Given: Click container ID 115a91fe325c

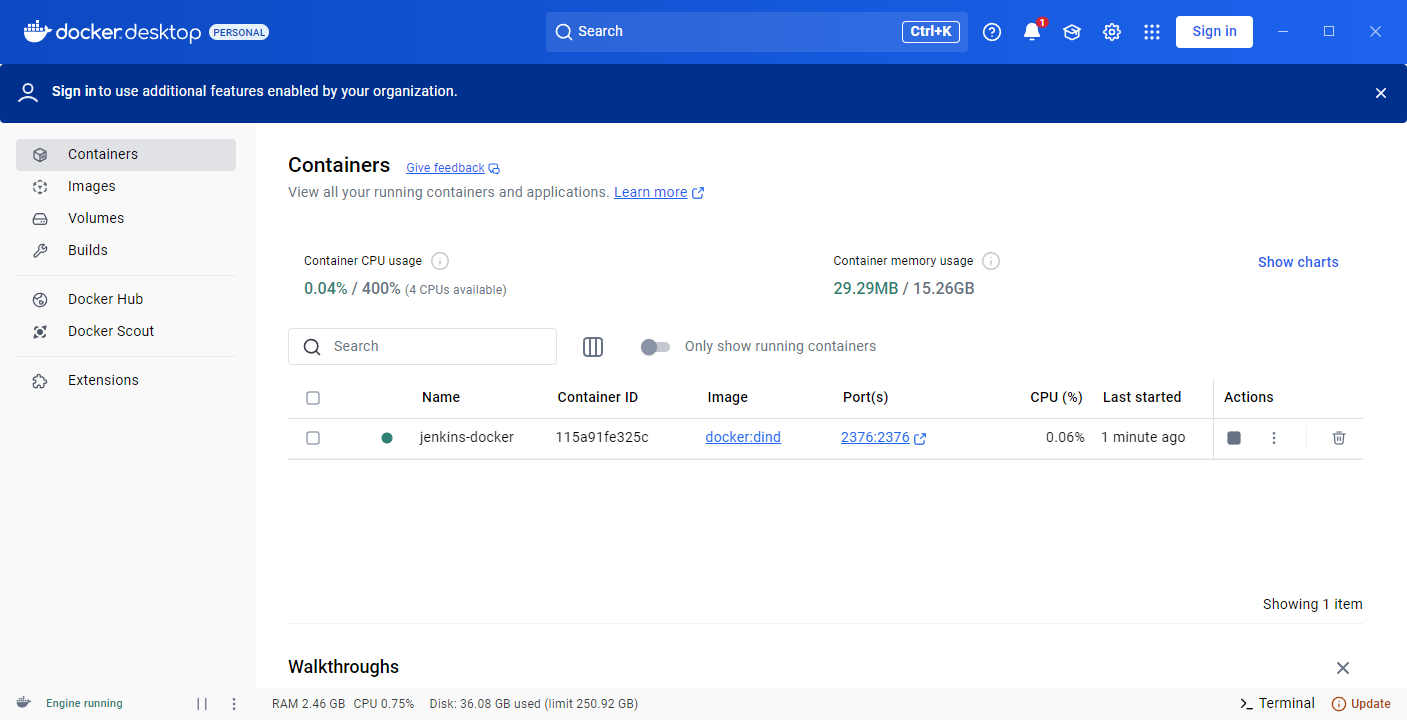Looking at the screenshot, I should pos(602,437).
